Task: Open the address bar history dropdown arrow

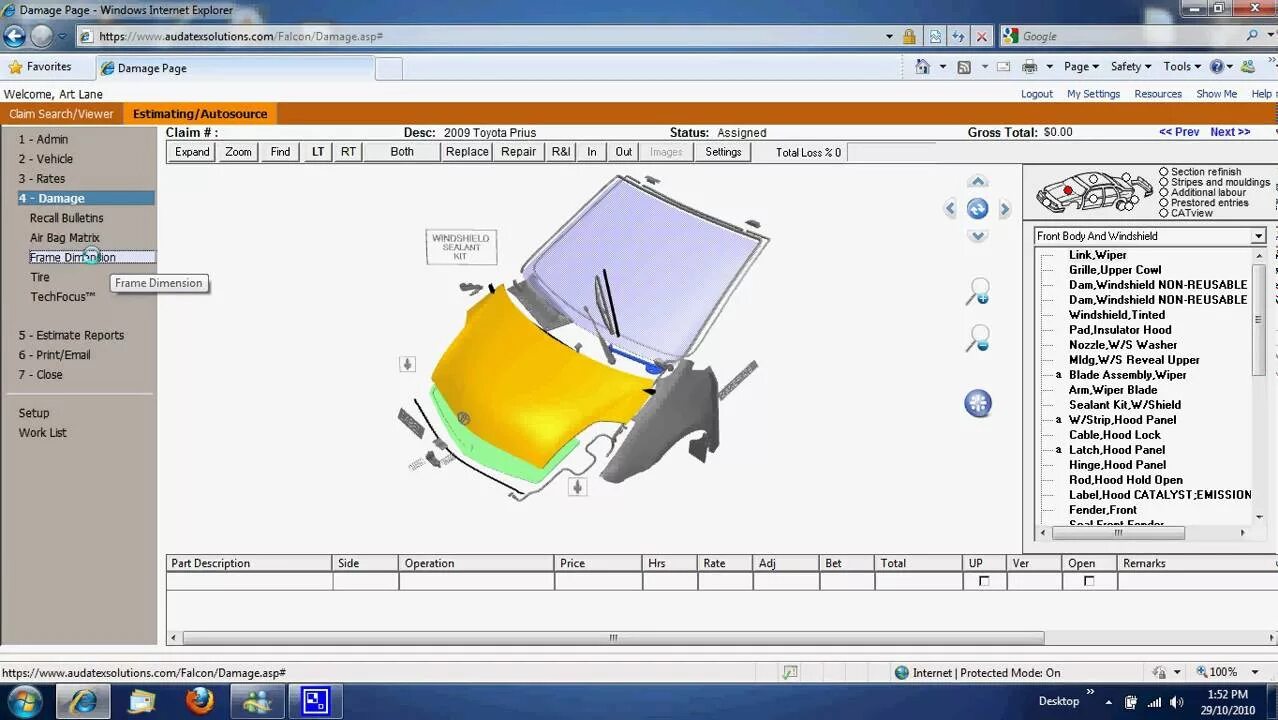Action: click(x=889, y=36)
